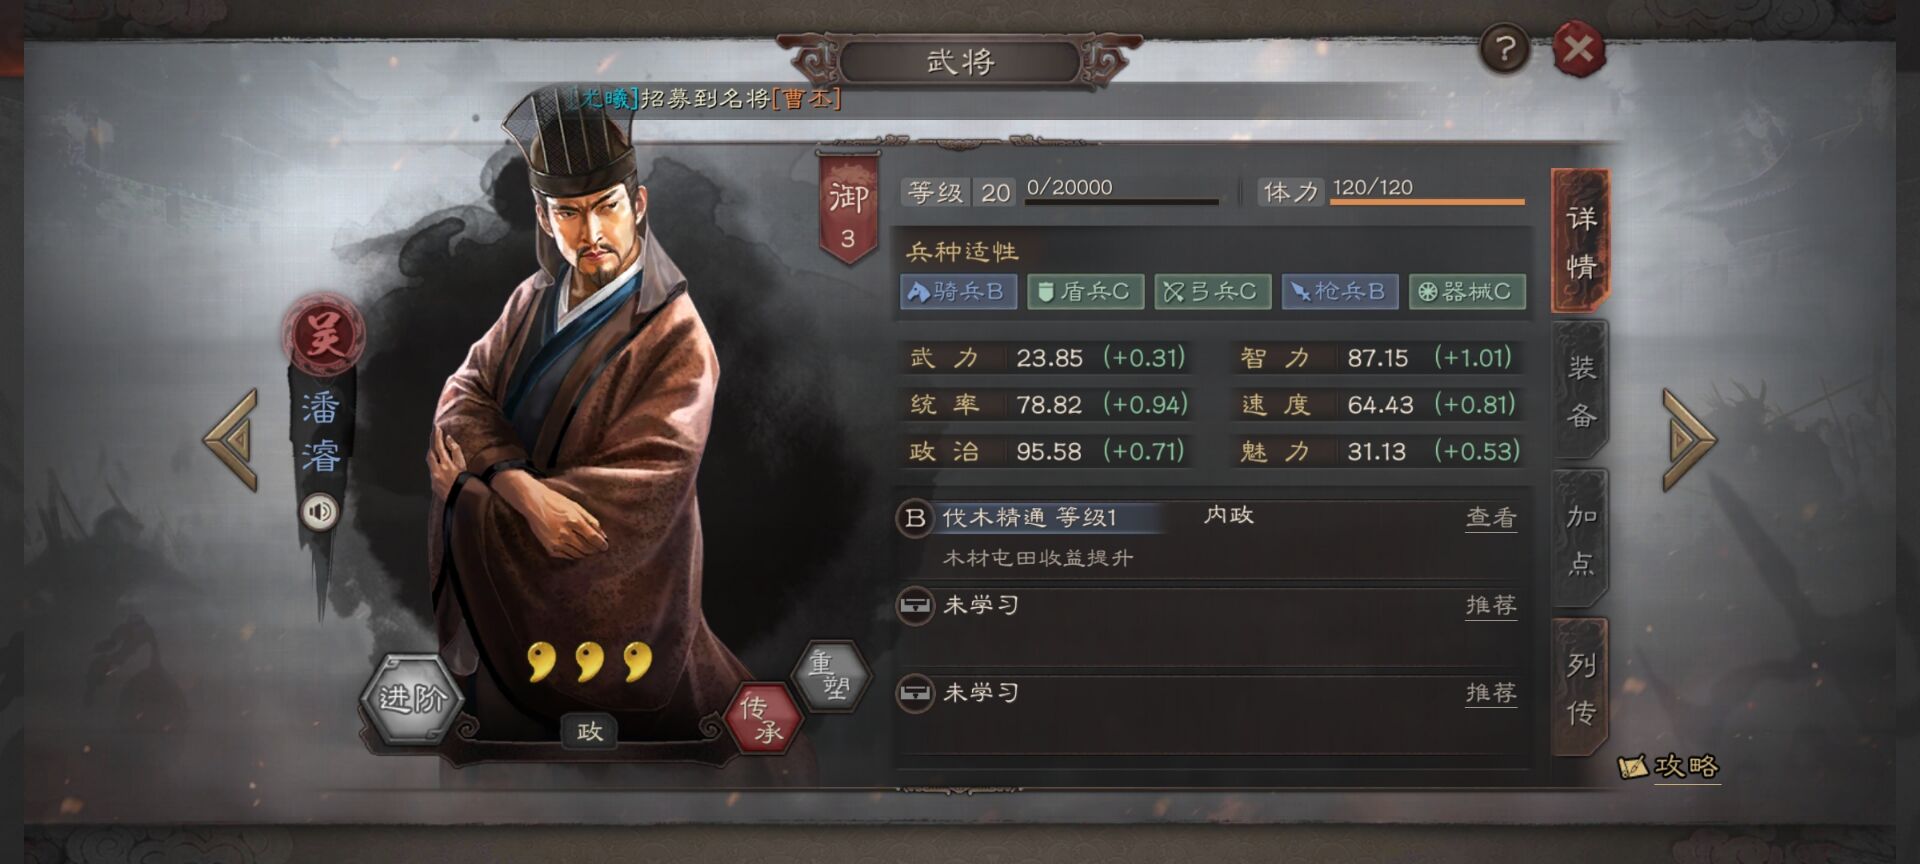1920x864 pixels.
Task: Click the question mark help icon
Action: point(1505,48)
